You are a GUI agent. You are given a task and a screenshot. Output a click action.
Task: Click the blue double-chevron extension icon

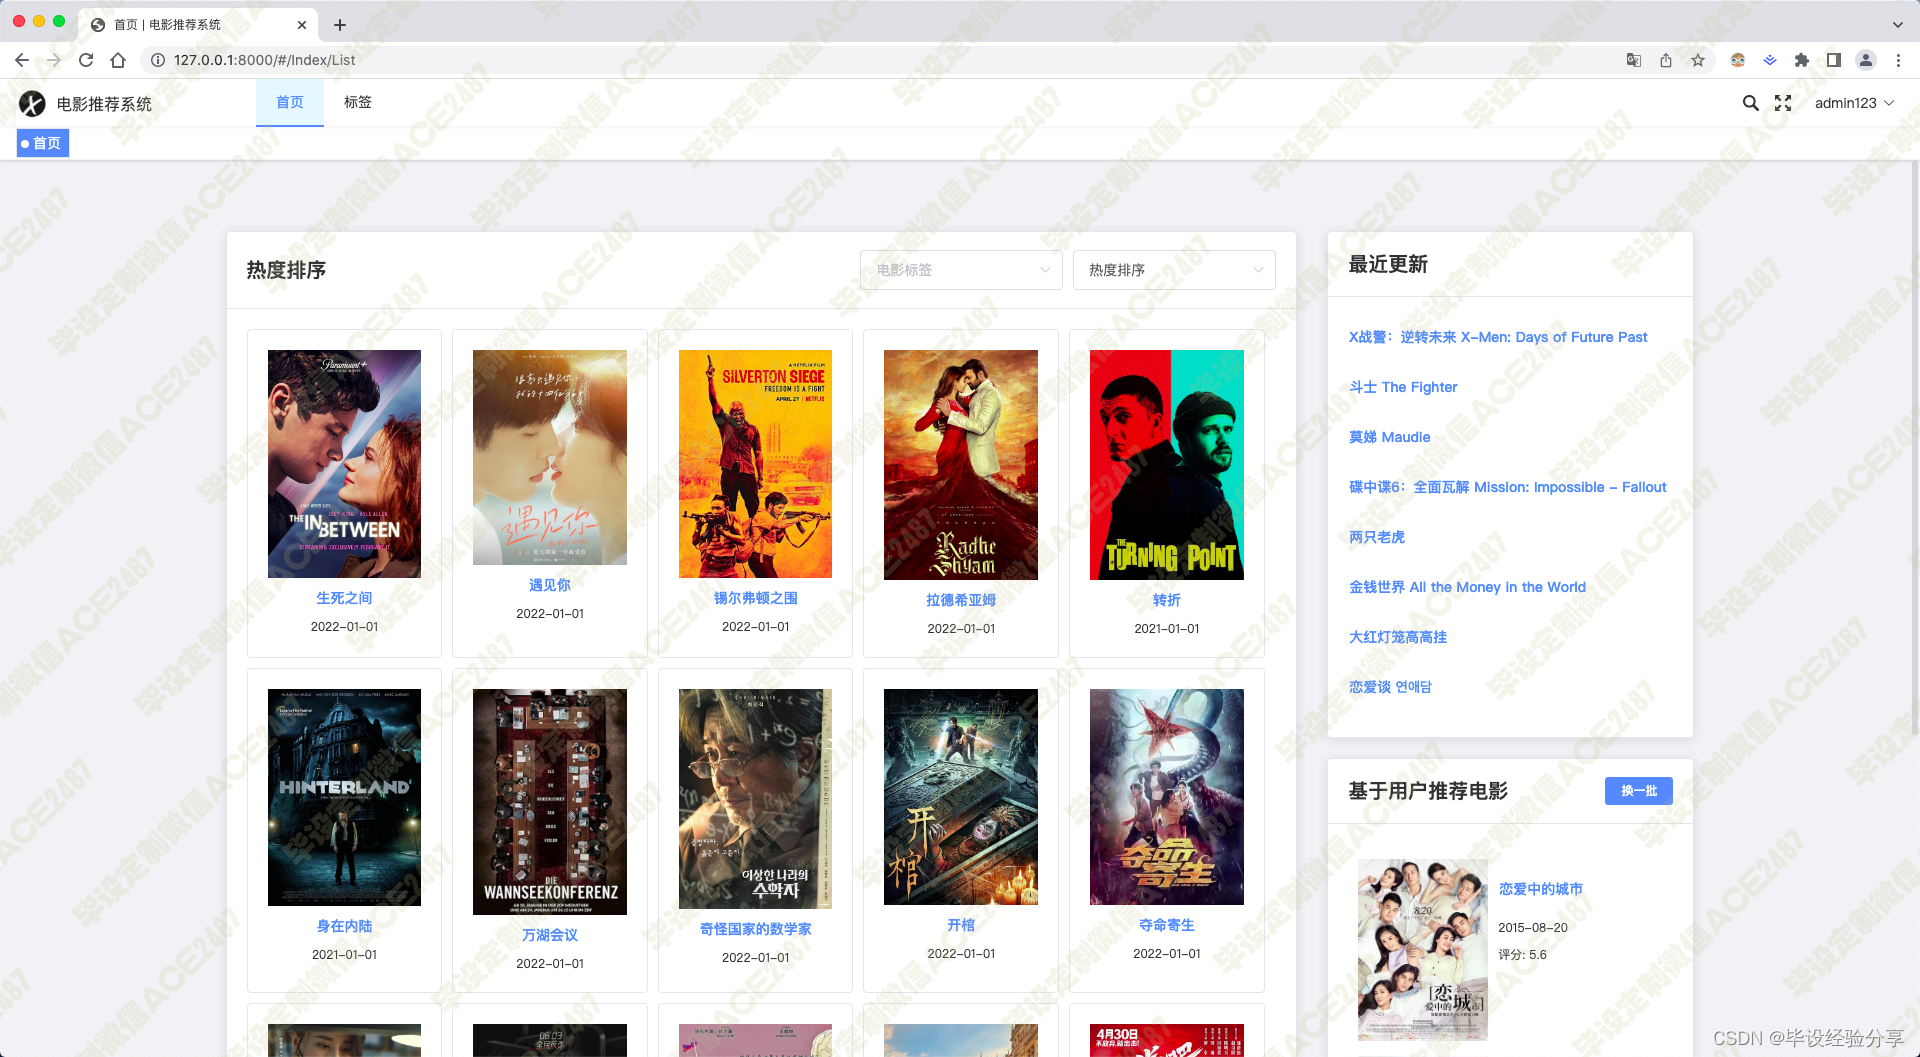[1770, 60]
